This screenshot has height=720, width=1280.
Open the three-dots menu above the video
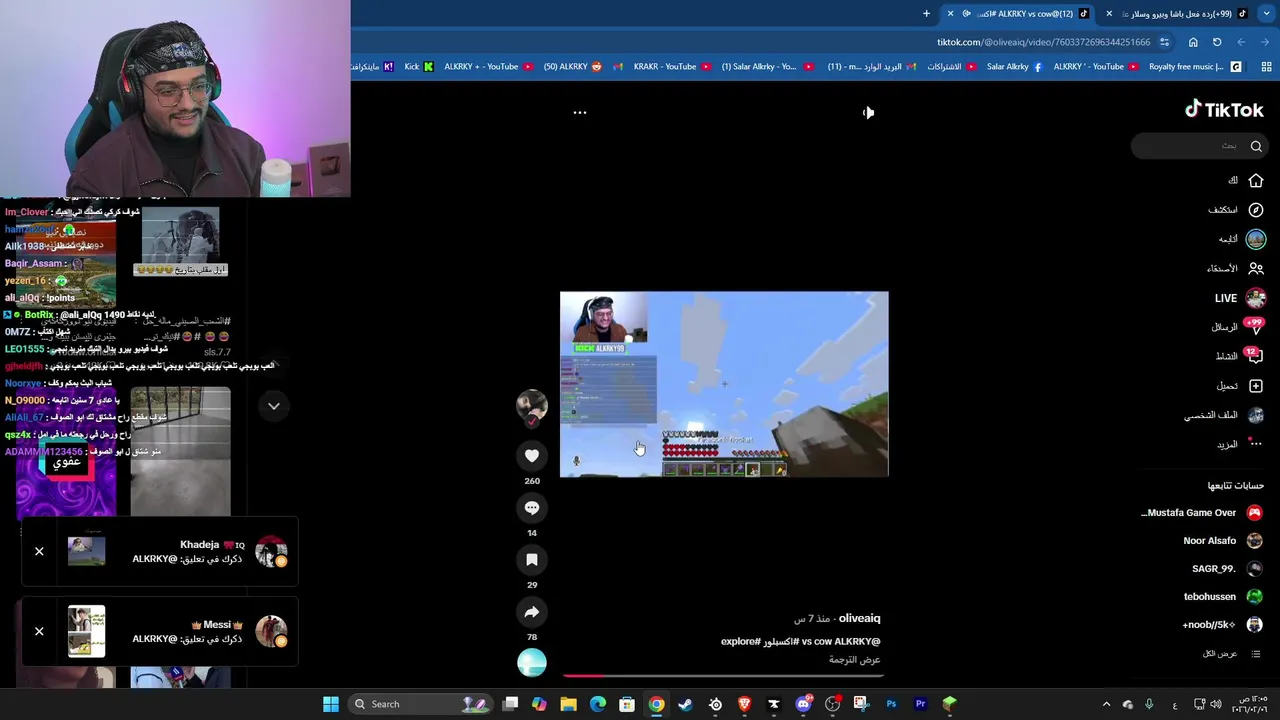(580, 113)
